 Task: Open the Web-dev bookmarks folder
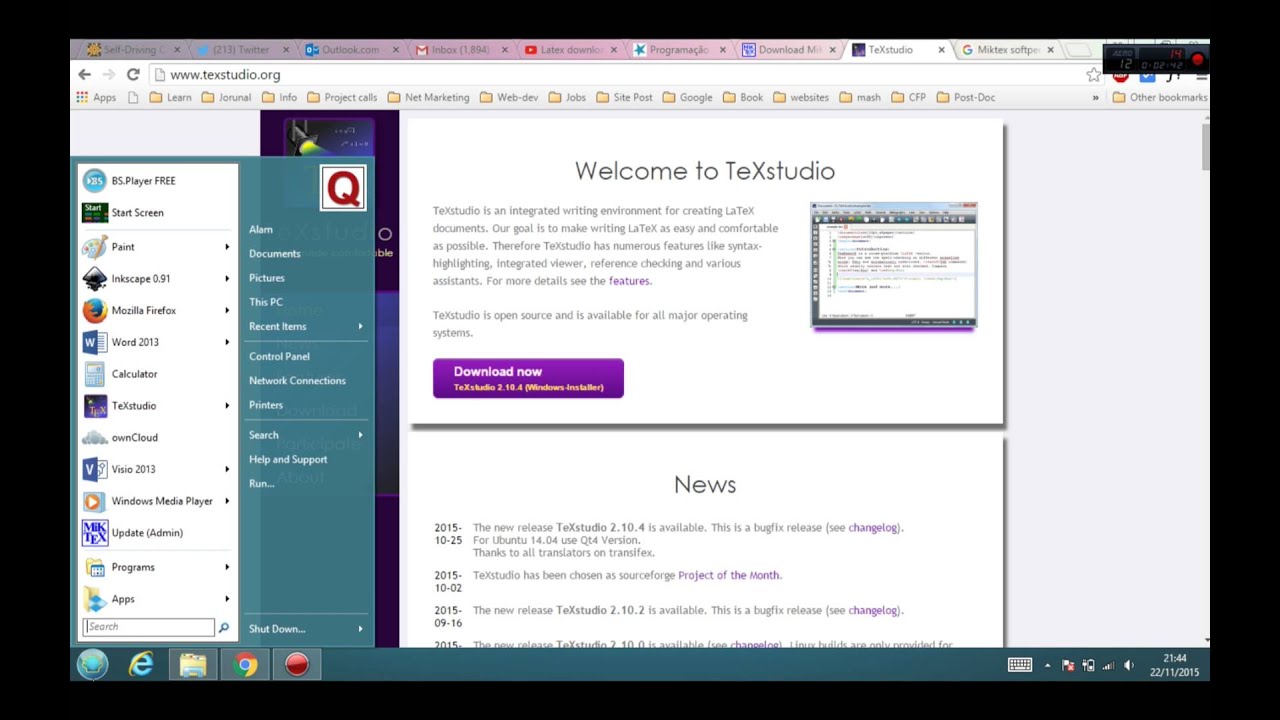click(x=509, y=98)
